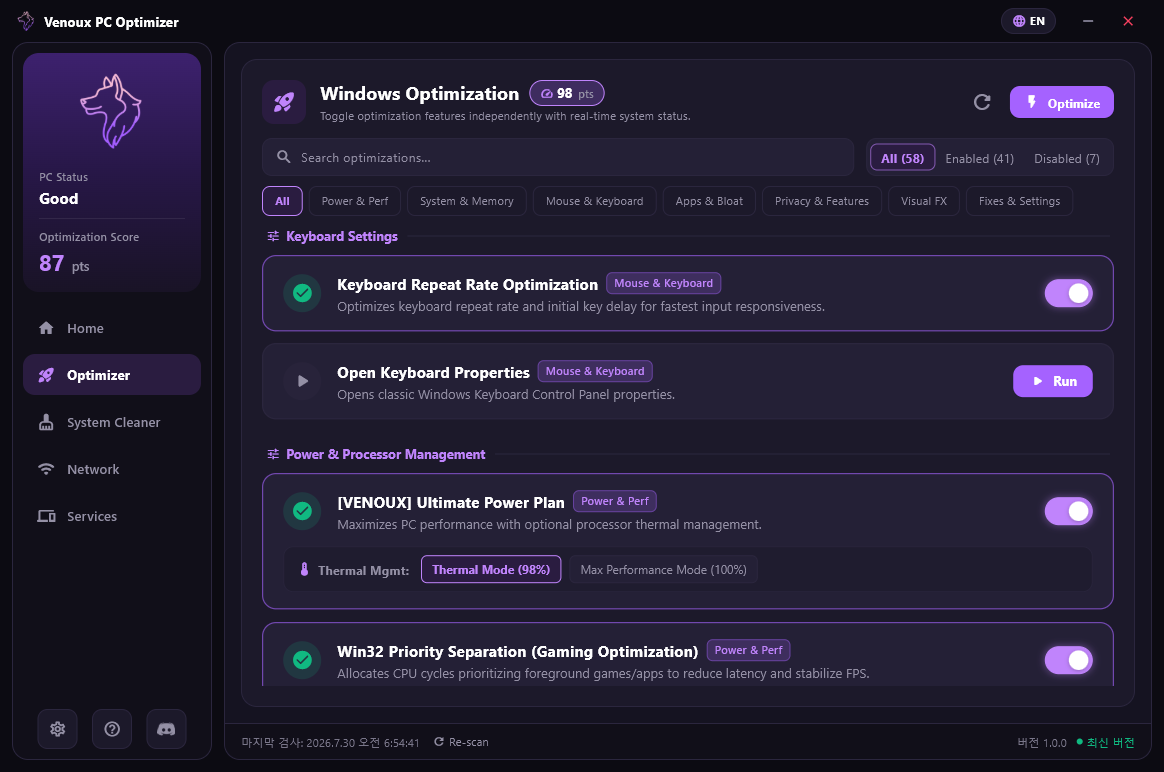Minimize the Venoux window
The width and height of the screenshot is (1164, 772).
(x=1088, y=21)
